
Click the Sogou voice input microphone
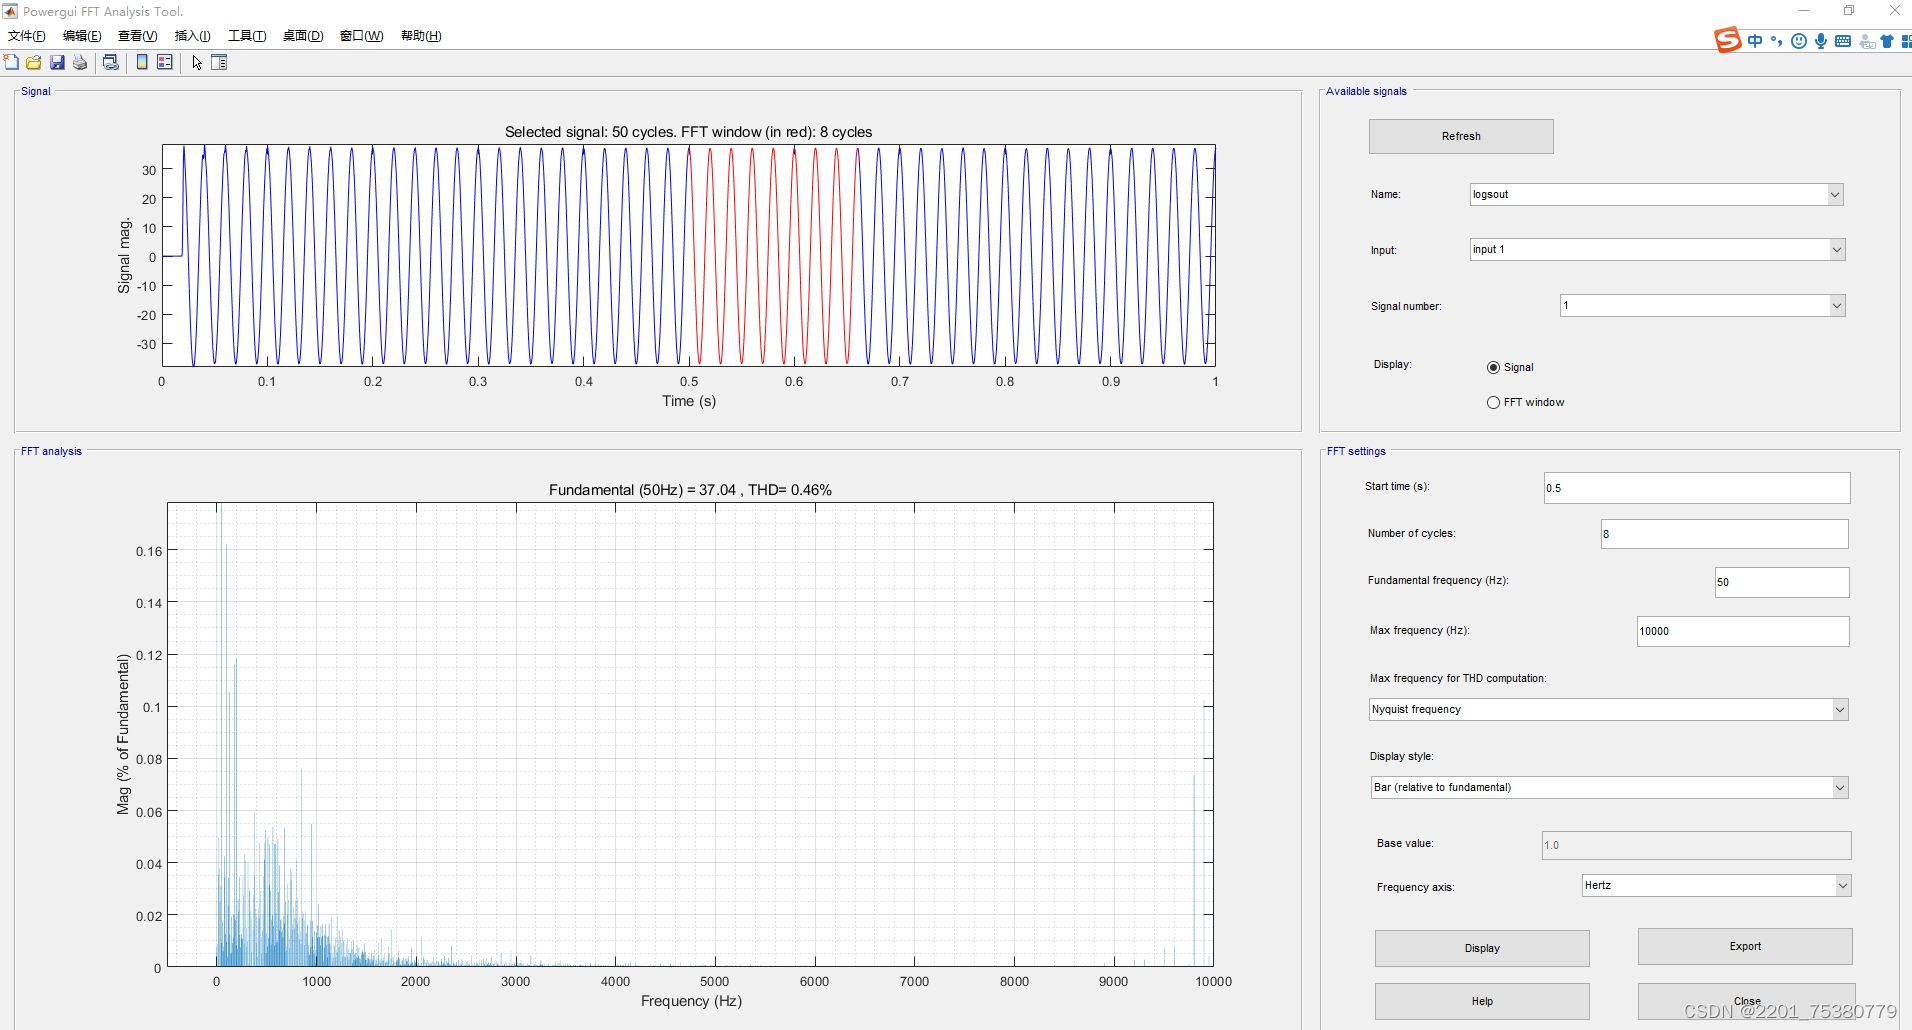(x=1820, y=41)
